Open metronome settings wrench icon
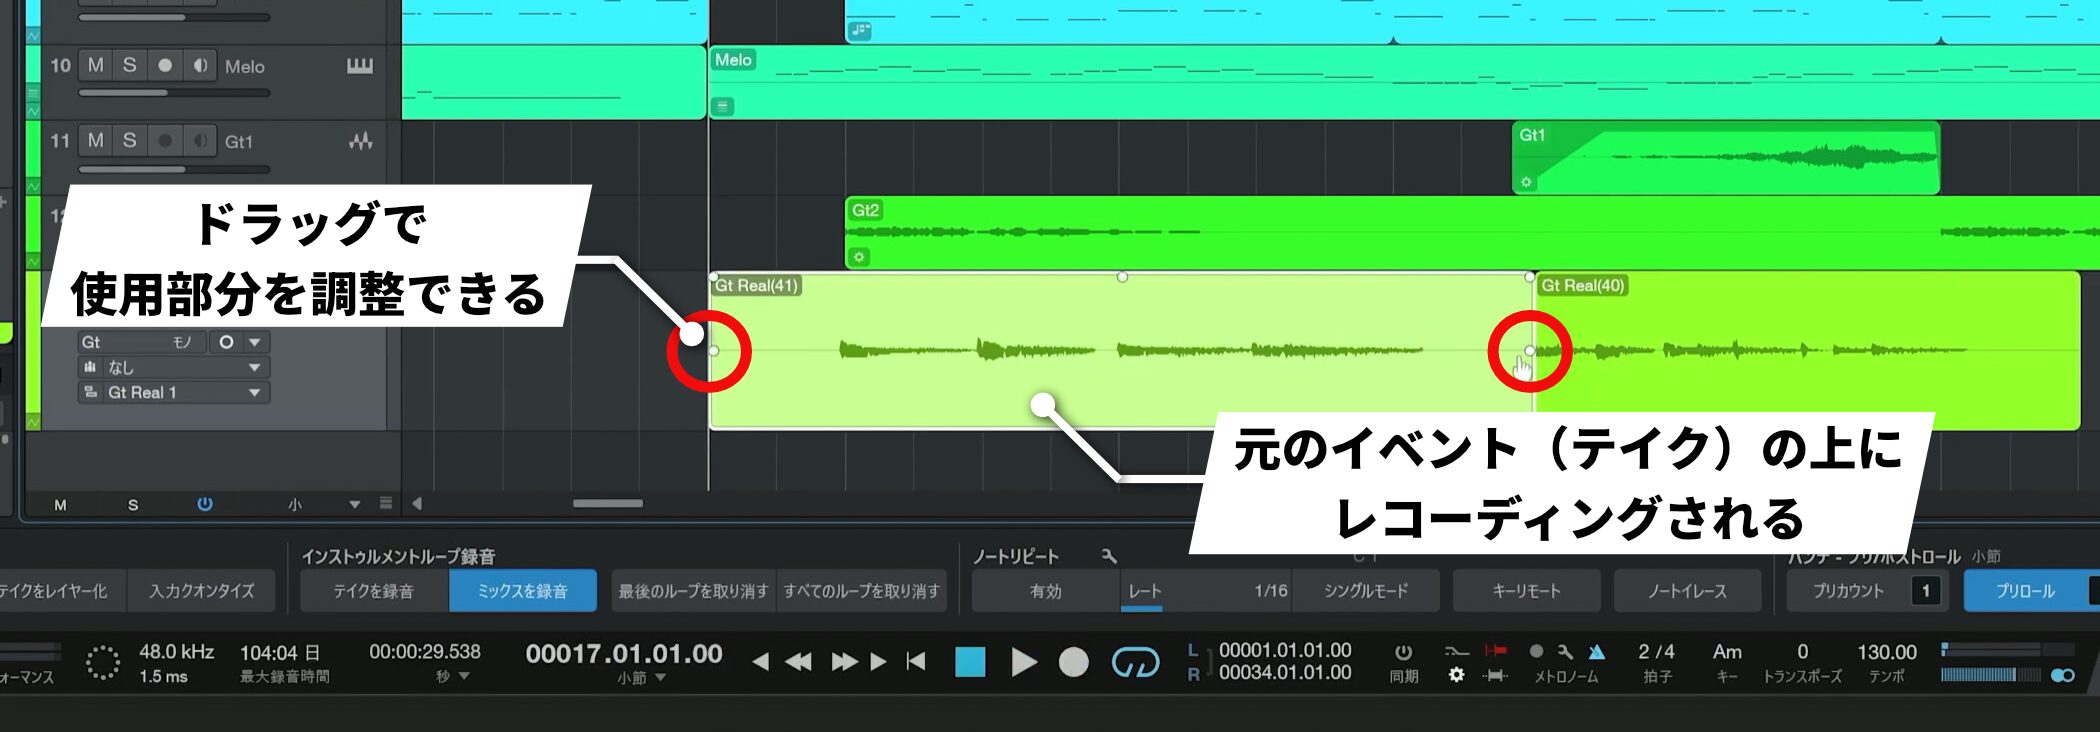The height and width of the screenshot is (732, 2100). [1565, 652]
